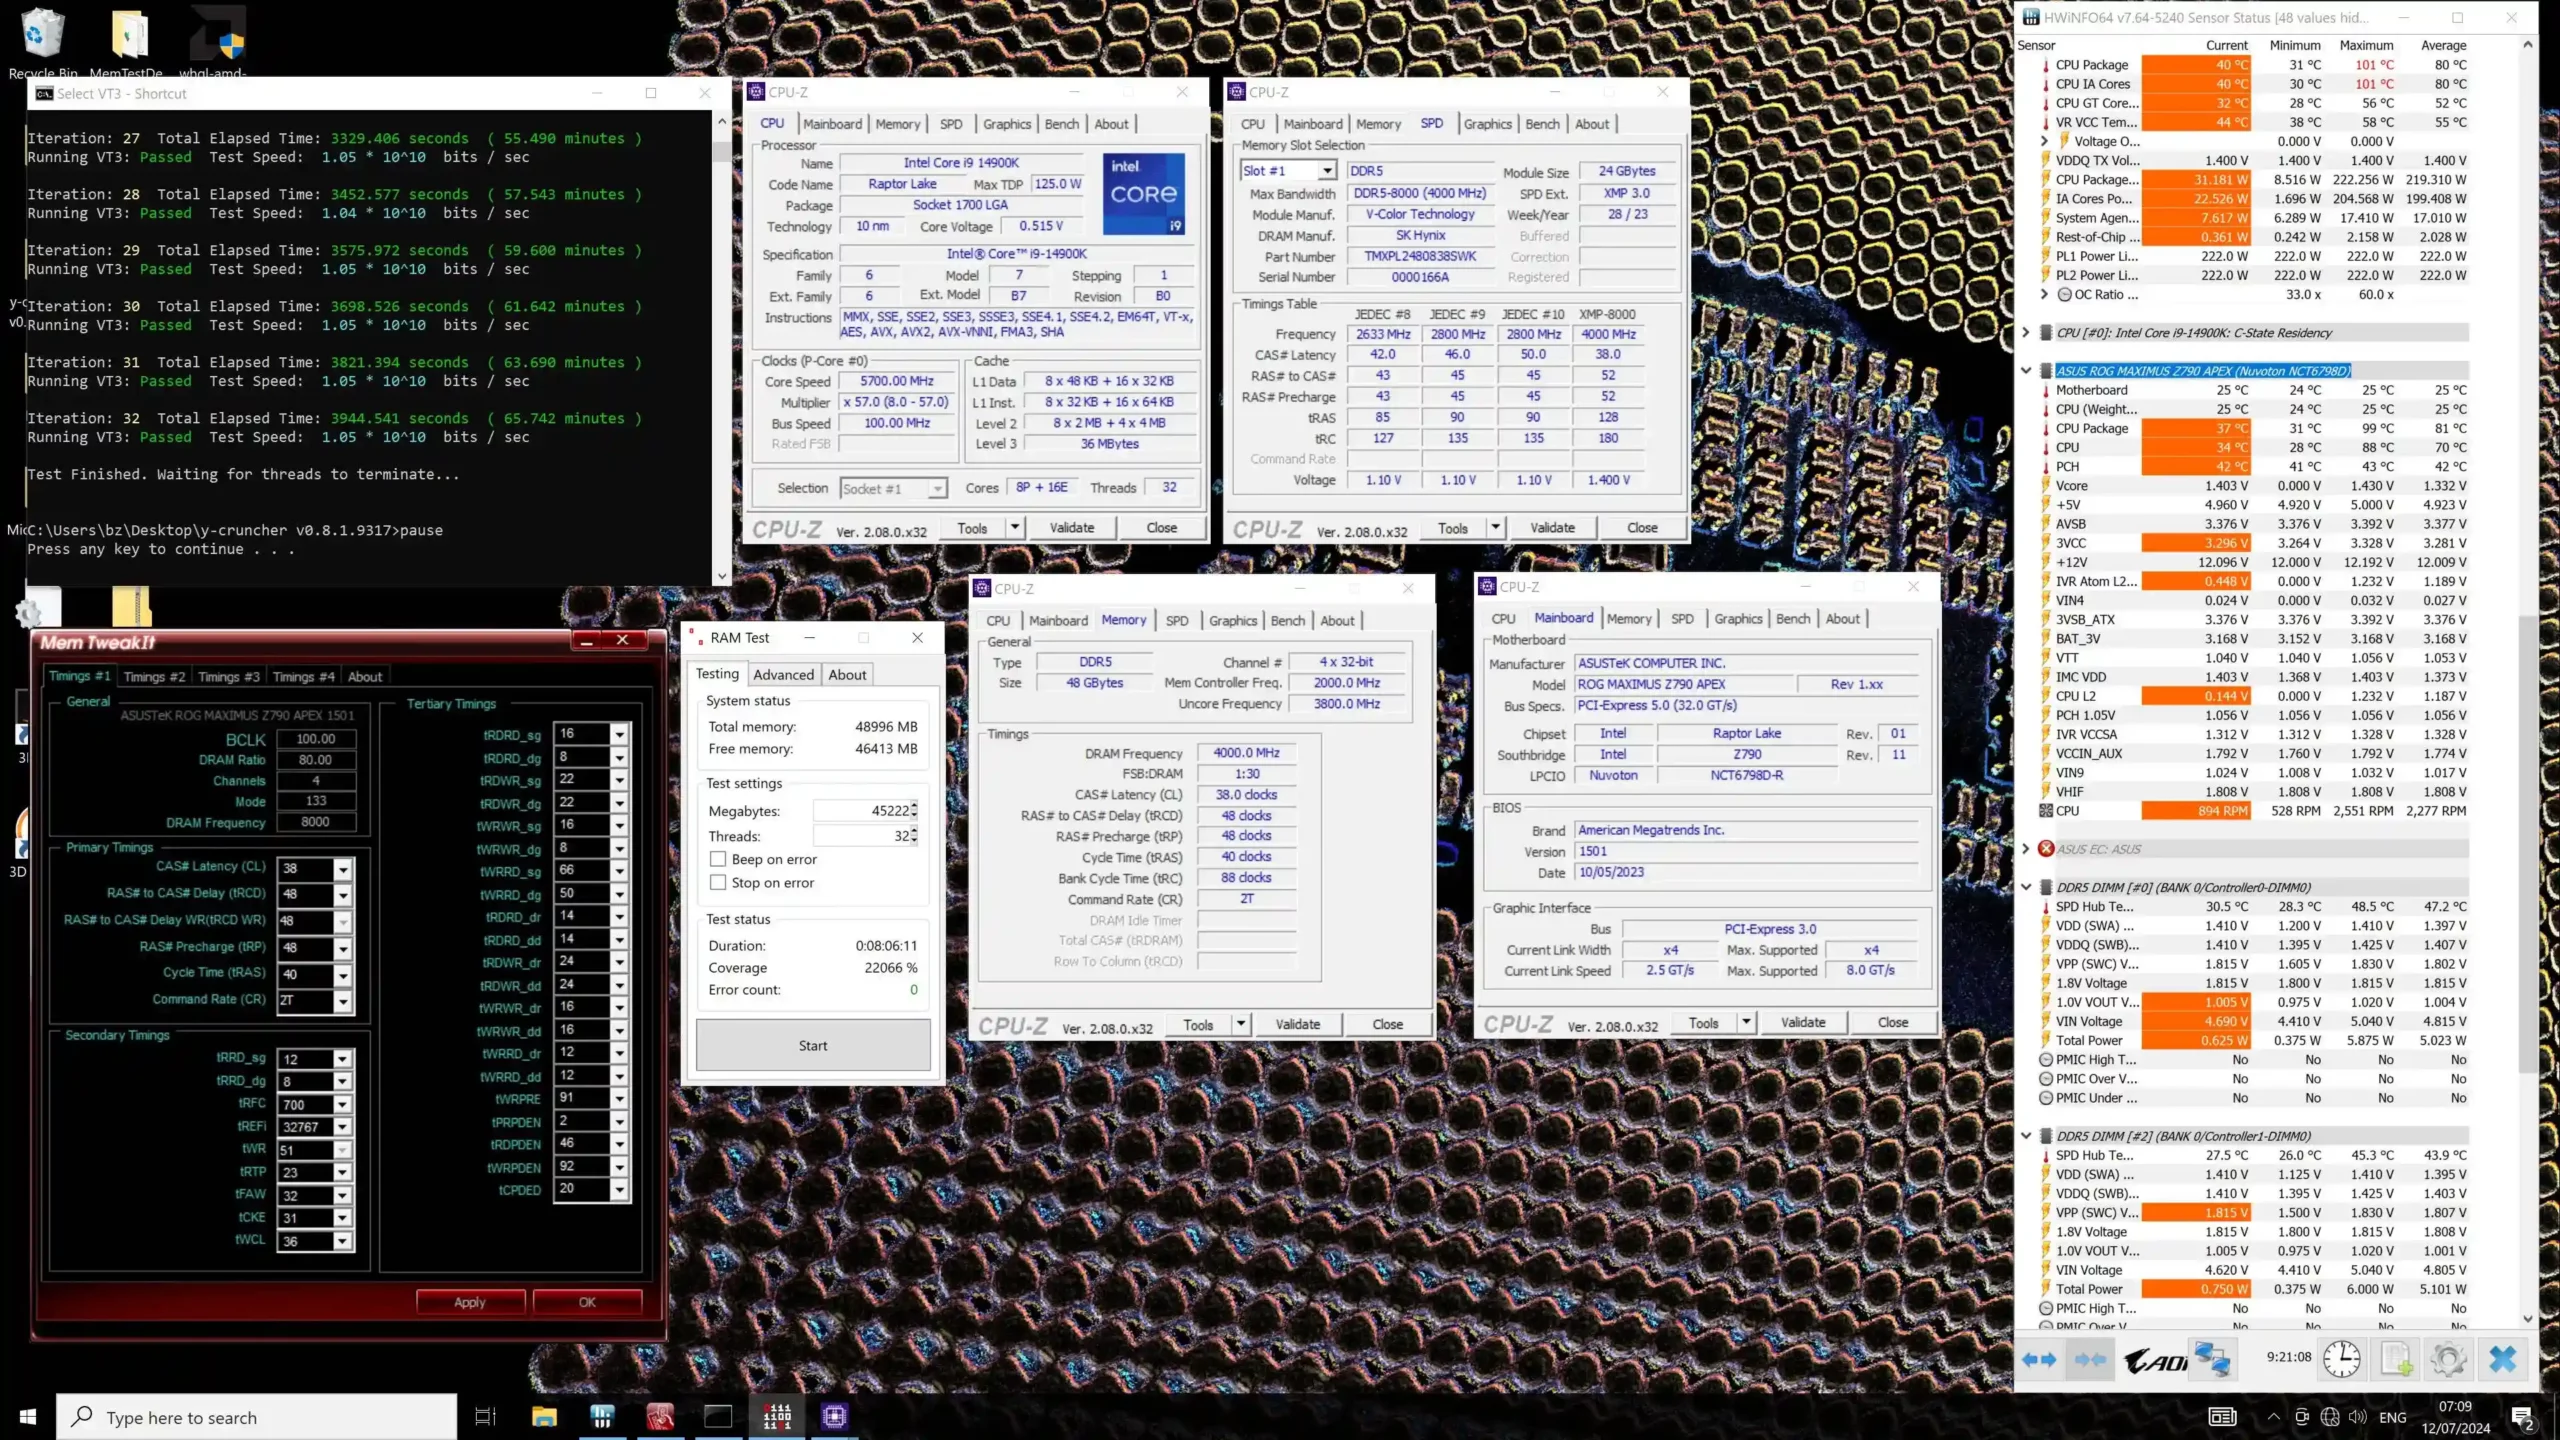Collapse DDR5 DIMM [#0] sensor group

coord(2026,887)
